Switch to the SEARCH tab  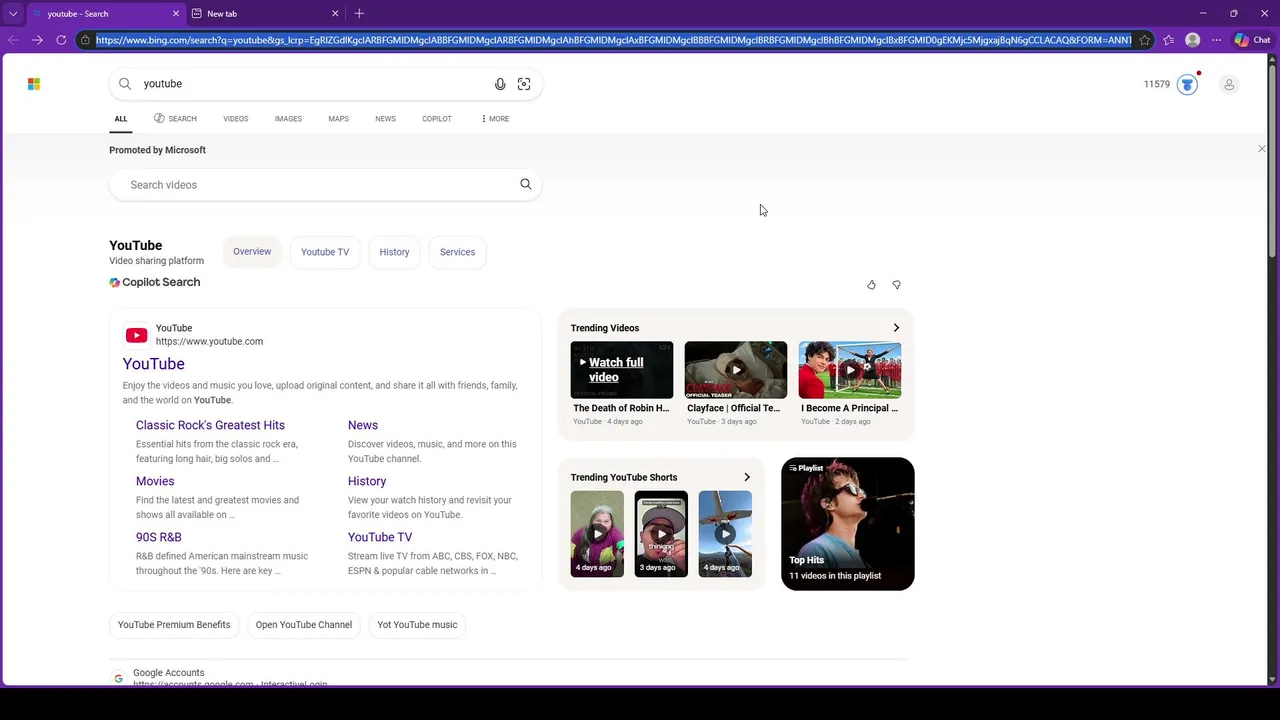[x=175, y=119]
